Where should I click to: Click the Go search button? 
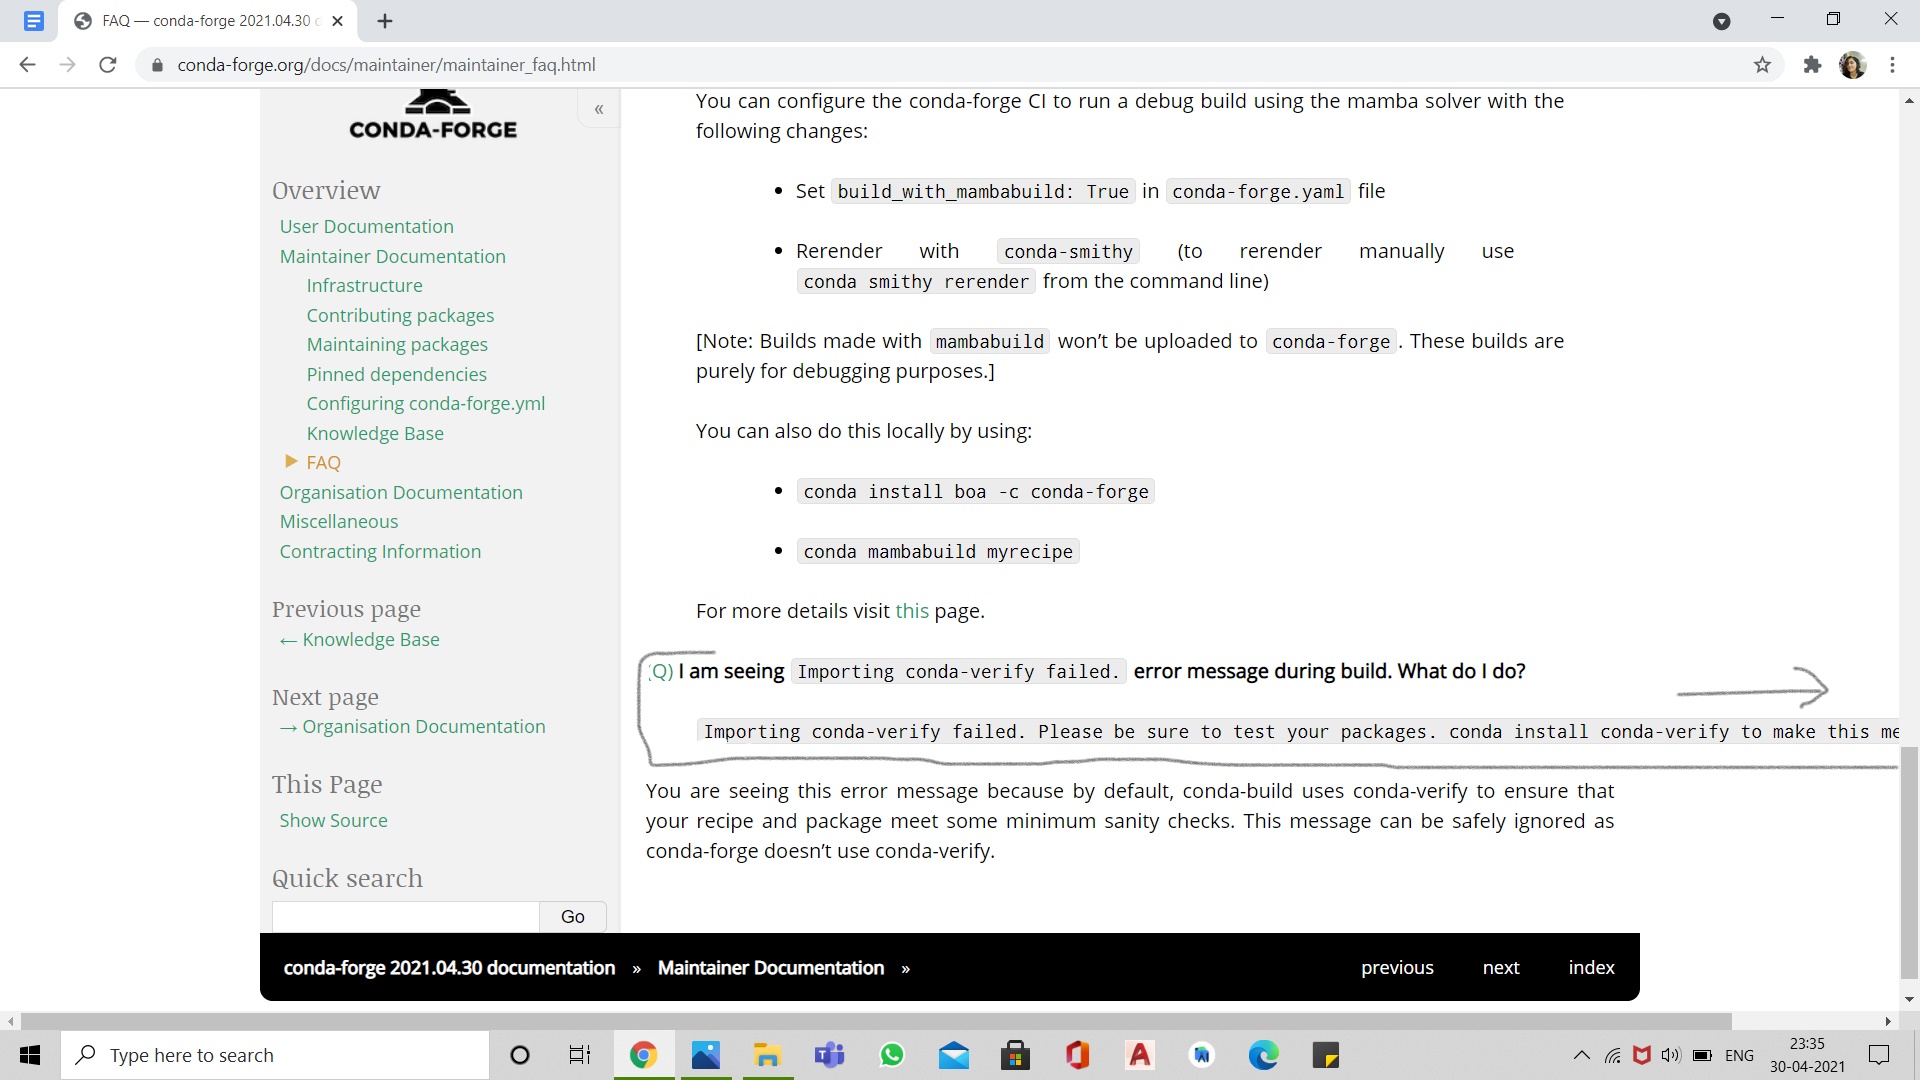tap(573, 917)
